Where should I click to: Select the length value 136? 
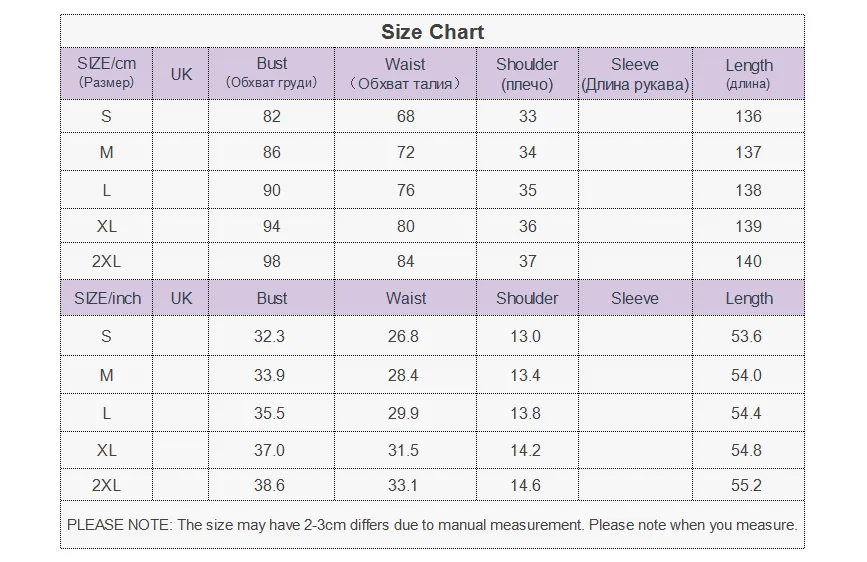coord(748,116)
